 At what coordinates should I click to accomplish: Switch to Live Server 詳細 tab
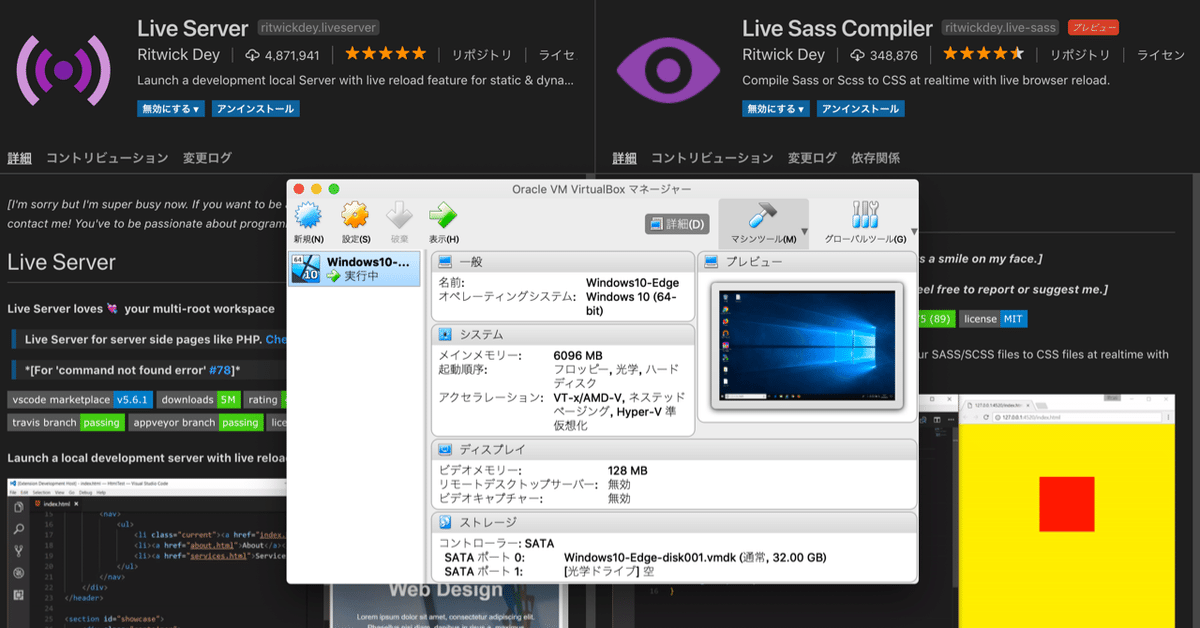[x=20, y=158]
